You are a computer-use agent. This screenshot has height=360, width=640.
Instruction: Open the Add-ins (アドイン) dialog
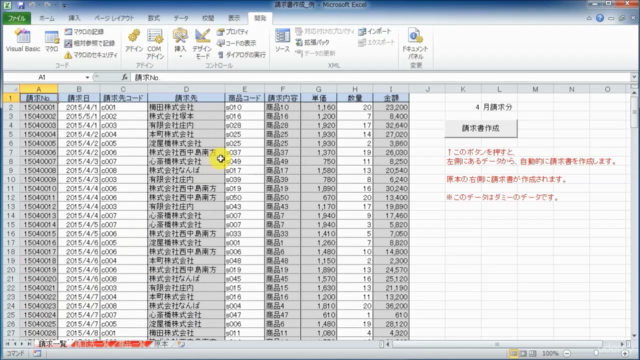click(x=134, y=41)
